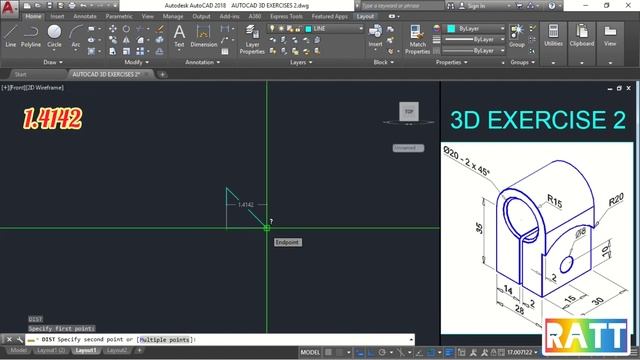Click the Copy tool in Modify panel
Image resolution: width=640 pixels, height=360 pixels.
click(113, 40)
